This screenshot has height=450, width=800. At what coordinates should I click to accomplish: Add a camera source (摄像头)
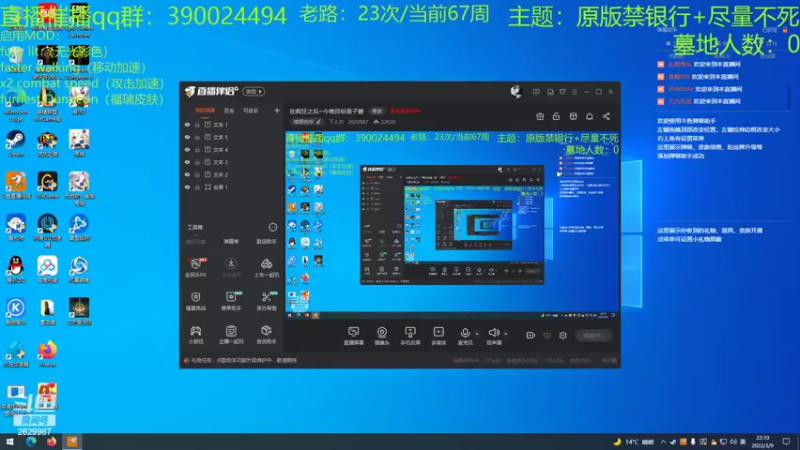click(382, 336)
